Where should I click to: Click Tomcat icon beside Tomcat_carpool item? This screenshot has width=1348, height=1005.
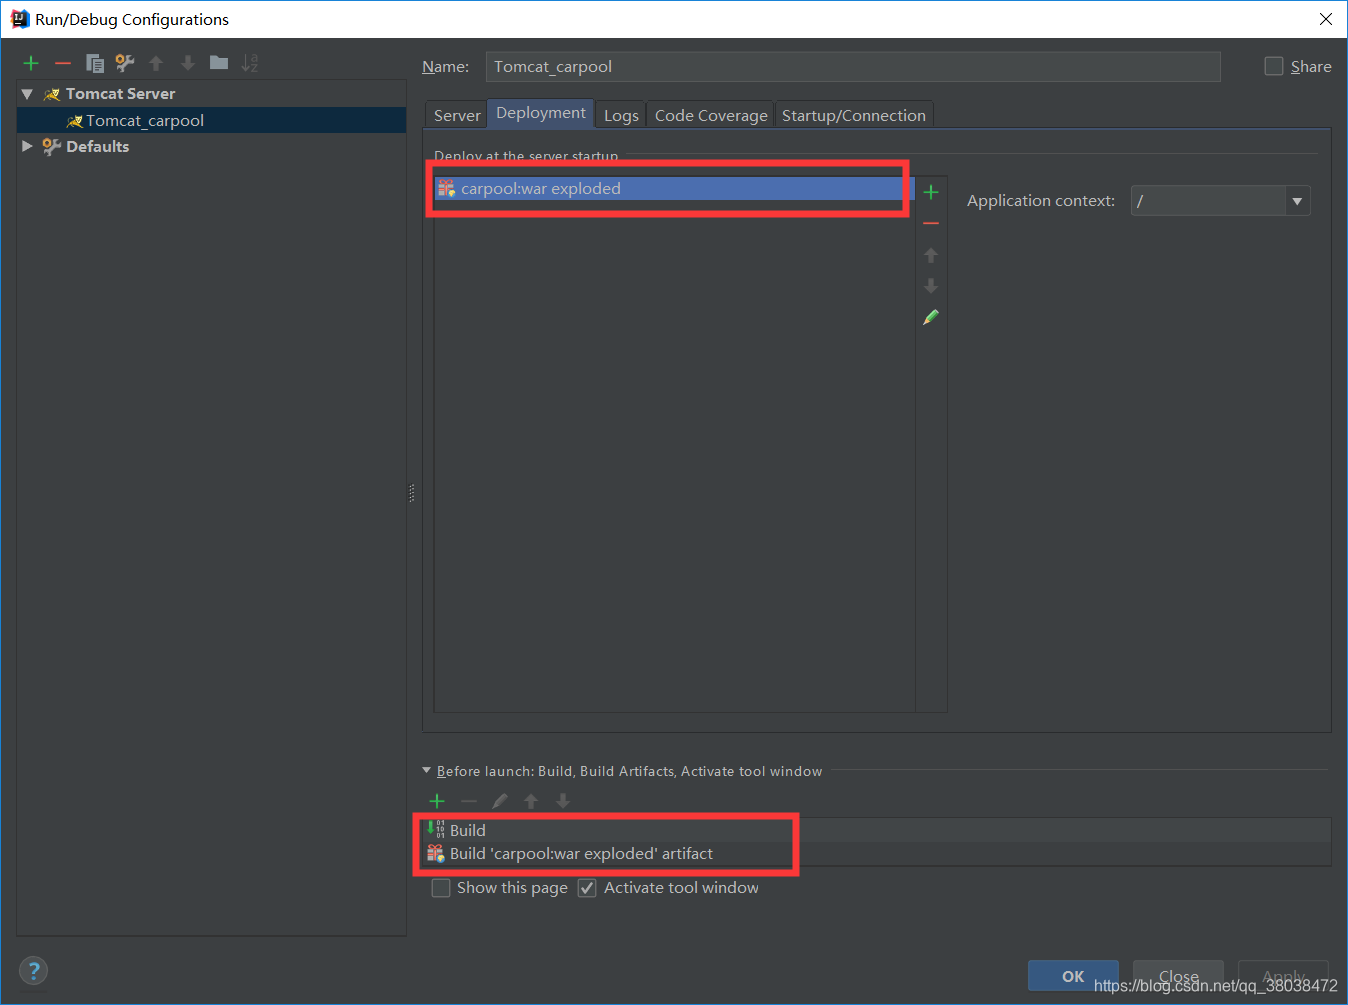[74, 121]
